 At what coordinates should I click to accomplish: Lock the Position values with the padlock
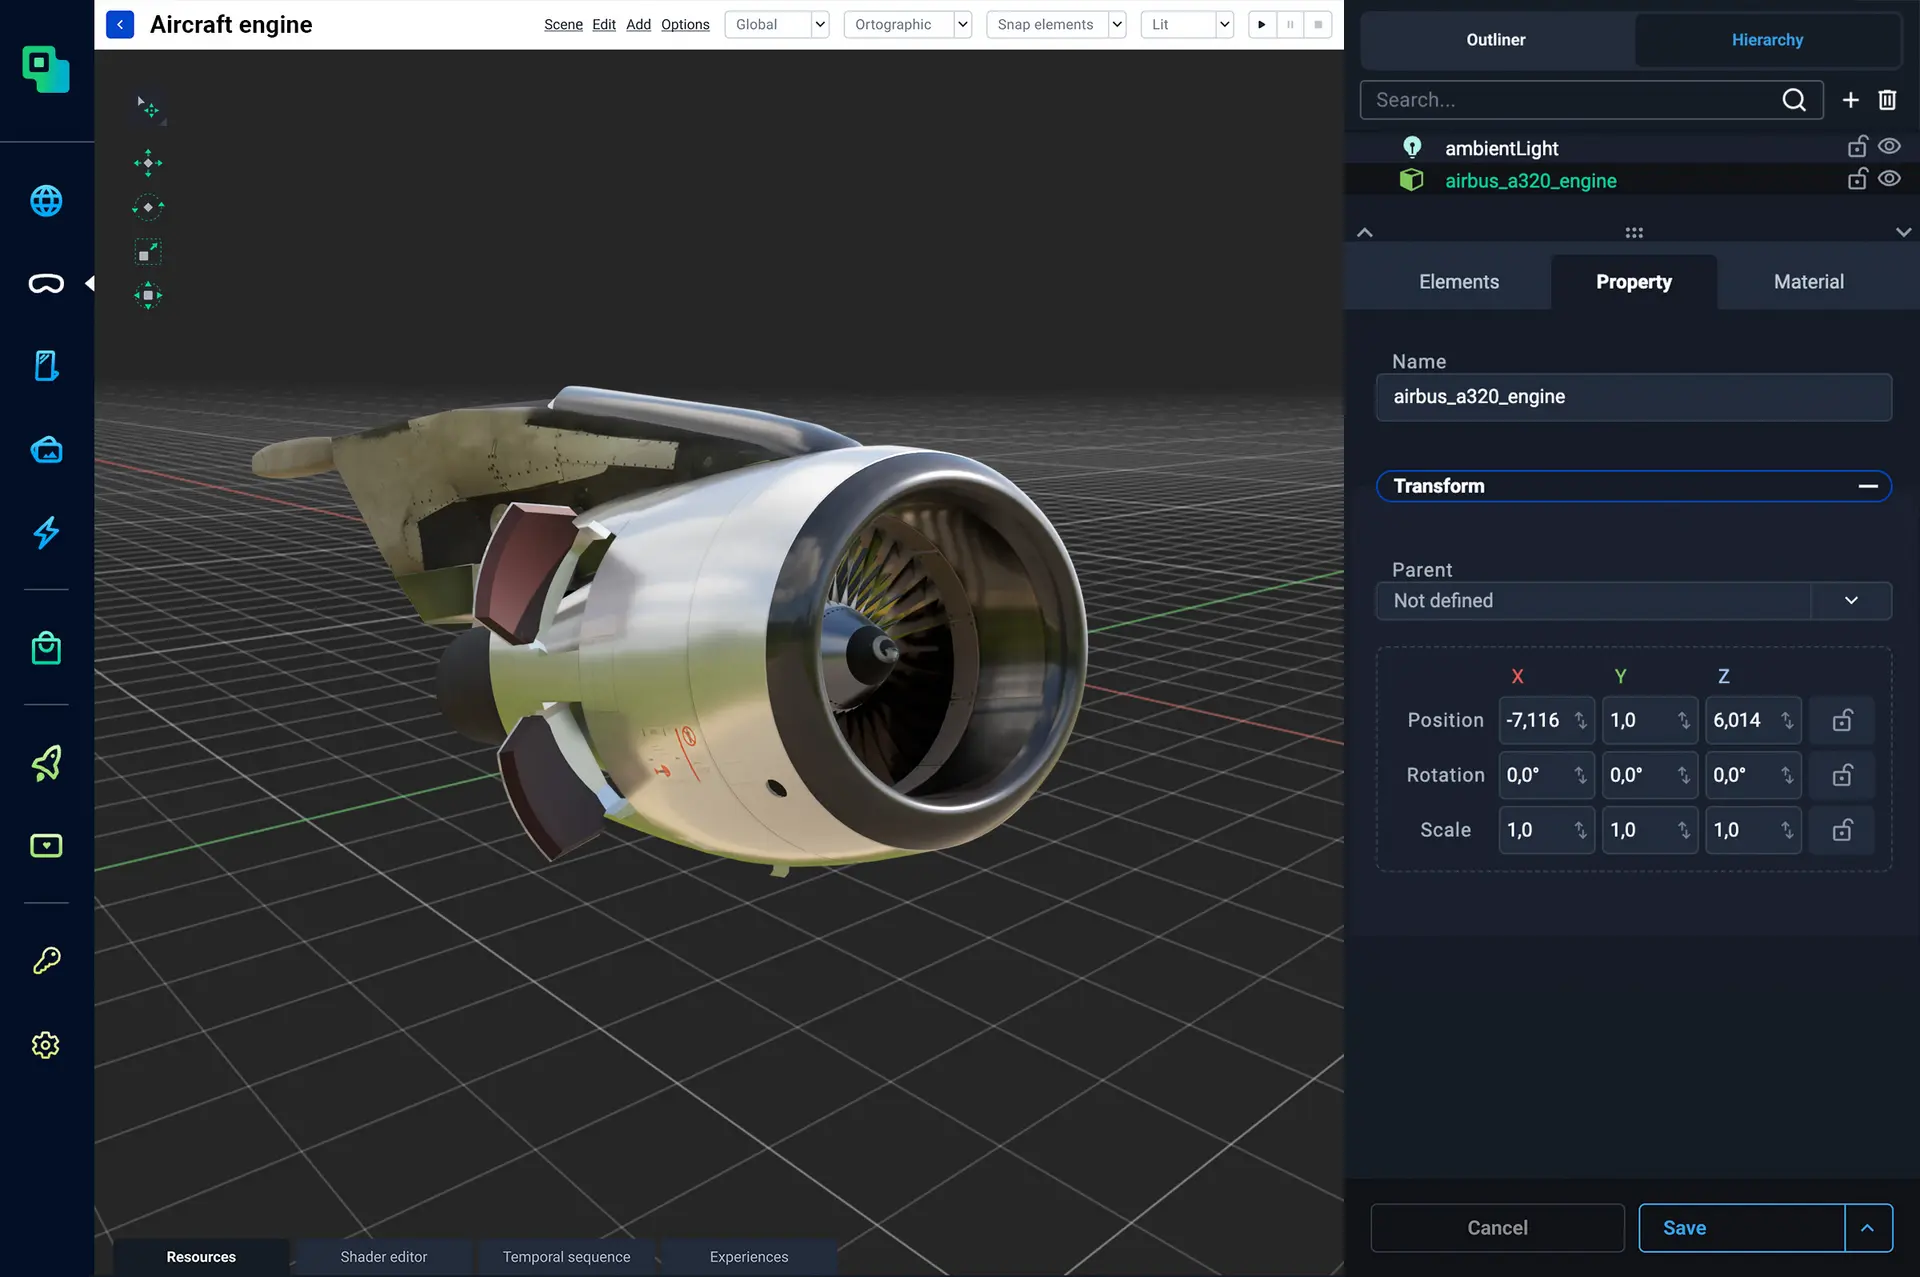pos(1841,720)
